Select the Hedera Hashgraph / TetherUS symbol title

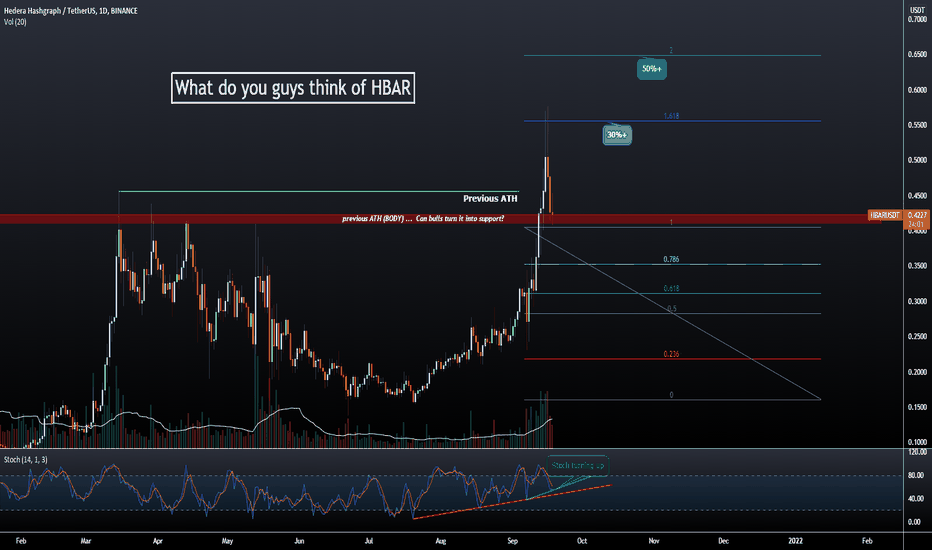(71, 11)
